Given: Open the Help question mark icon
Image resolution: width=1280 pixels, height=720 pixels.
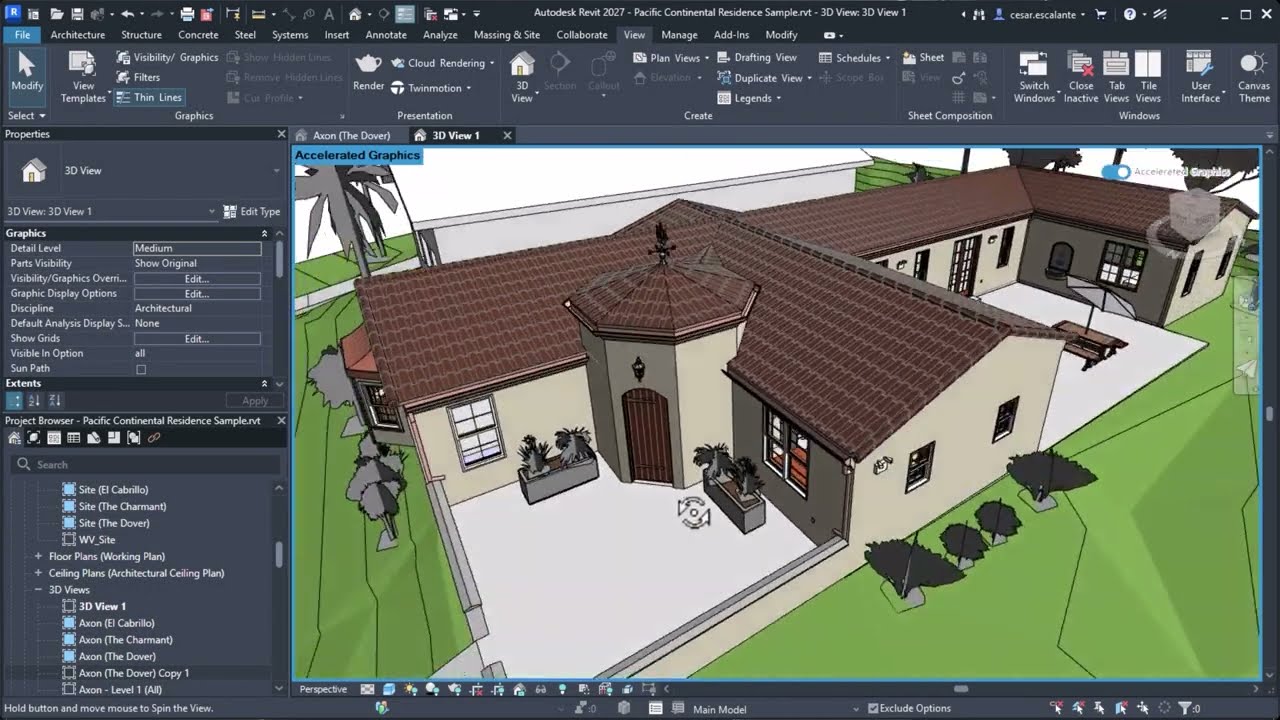Looking at the screenshot, I should click(x=1129, y=14).
